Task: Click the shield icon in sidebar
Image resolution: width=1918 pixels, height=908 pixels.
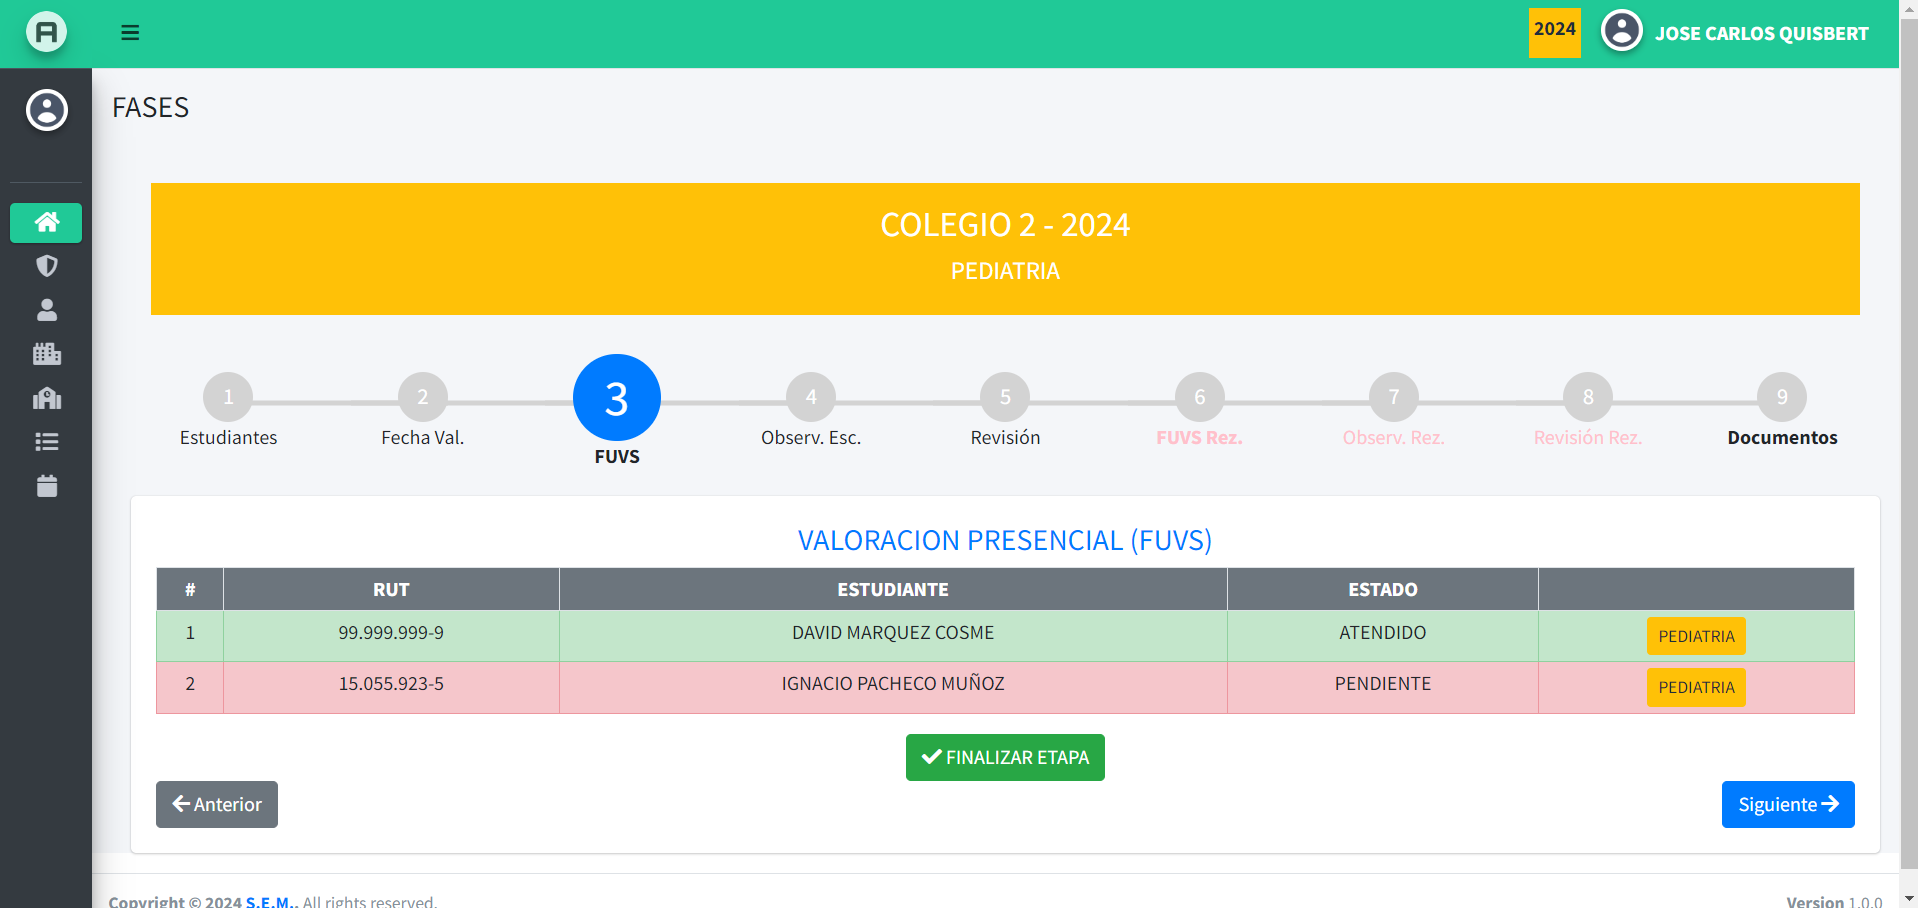Action: [x=46, y=266]
